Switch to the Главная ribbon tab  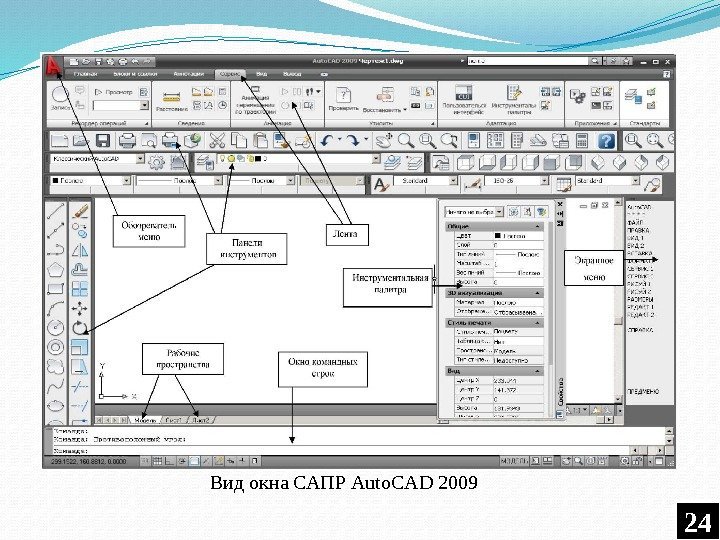[85, 74]
